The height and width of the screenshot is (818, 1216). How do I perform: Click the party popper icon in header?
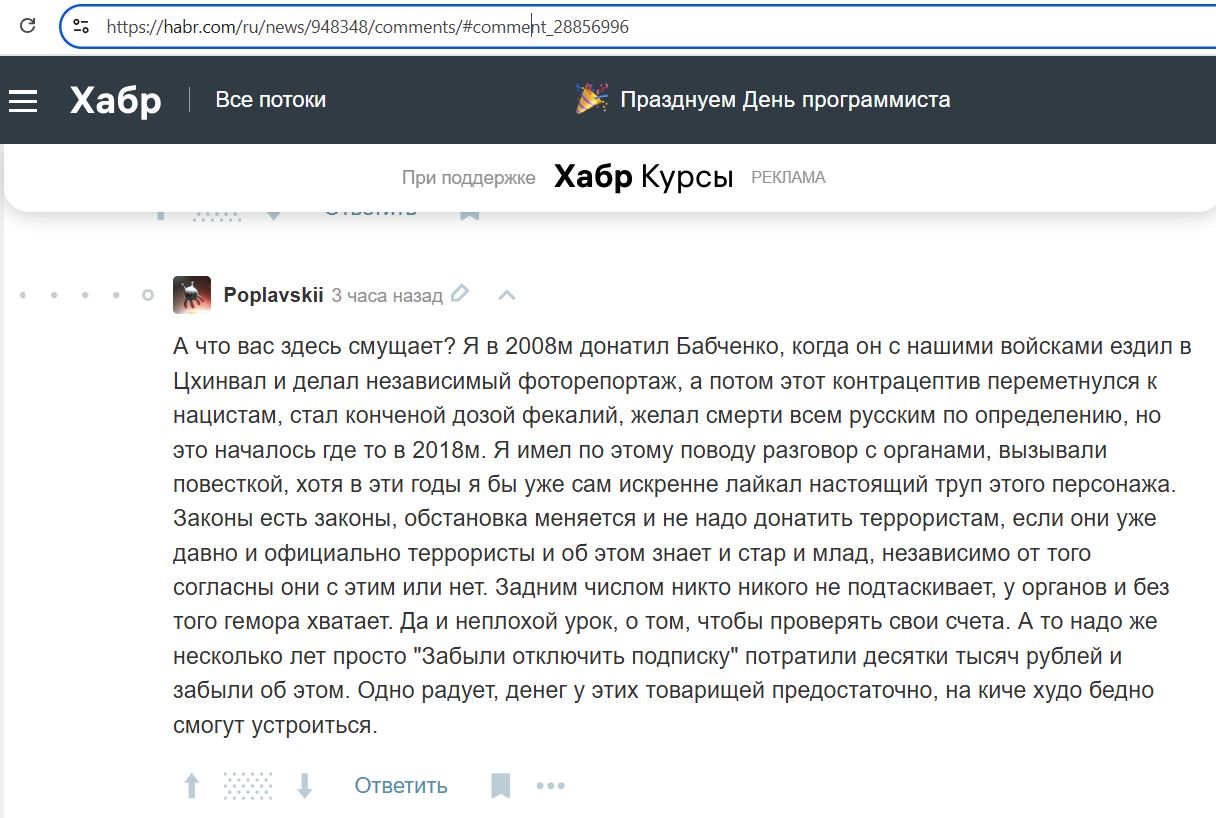tap(591, 99)
